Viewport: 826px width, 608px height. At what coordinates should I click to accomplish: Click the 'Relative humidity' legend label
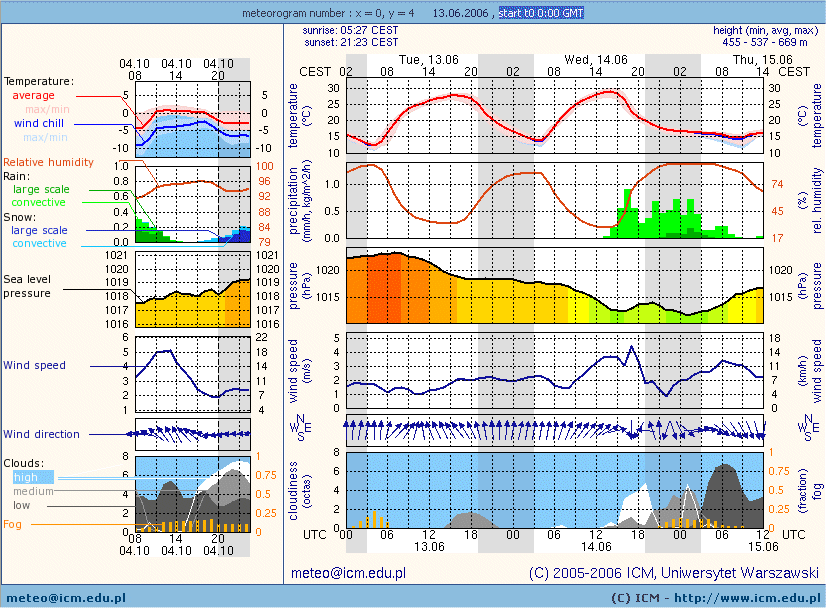pos(48,162)
